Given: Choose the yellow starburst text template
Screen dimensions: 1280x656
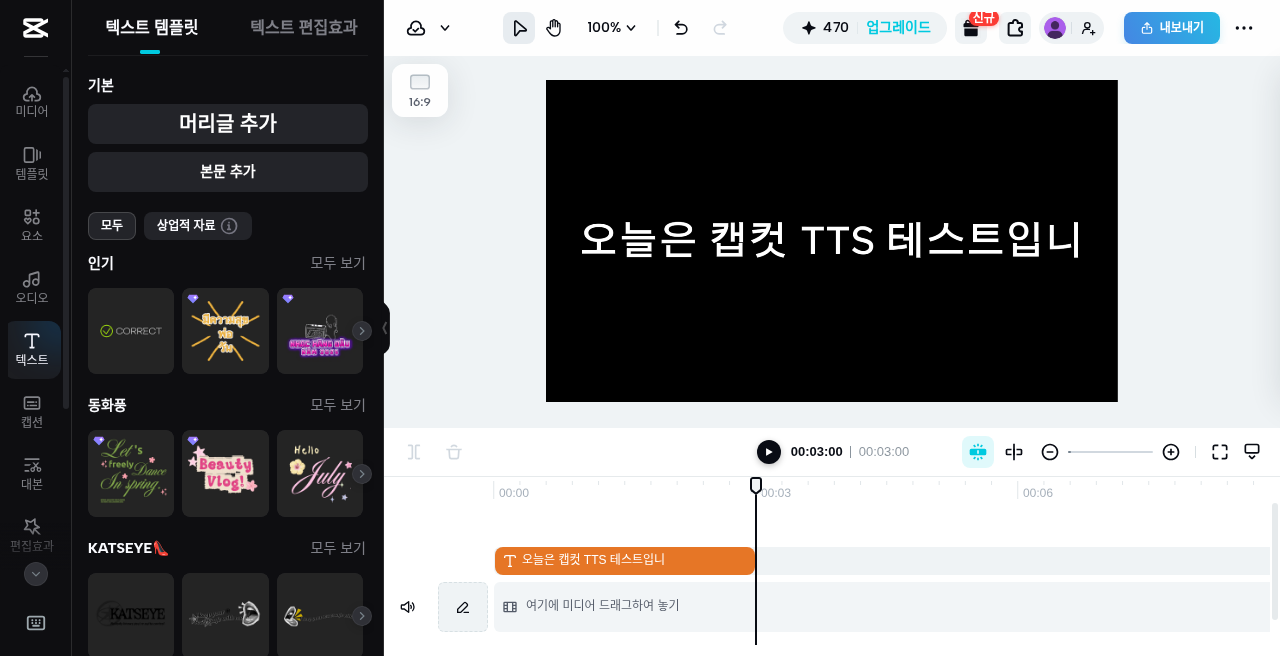Looking at the screenshot, I should pyautogui.click(x=226, y=331).
